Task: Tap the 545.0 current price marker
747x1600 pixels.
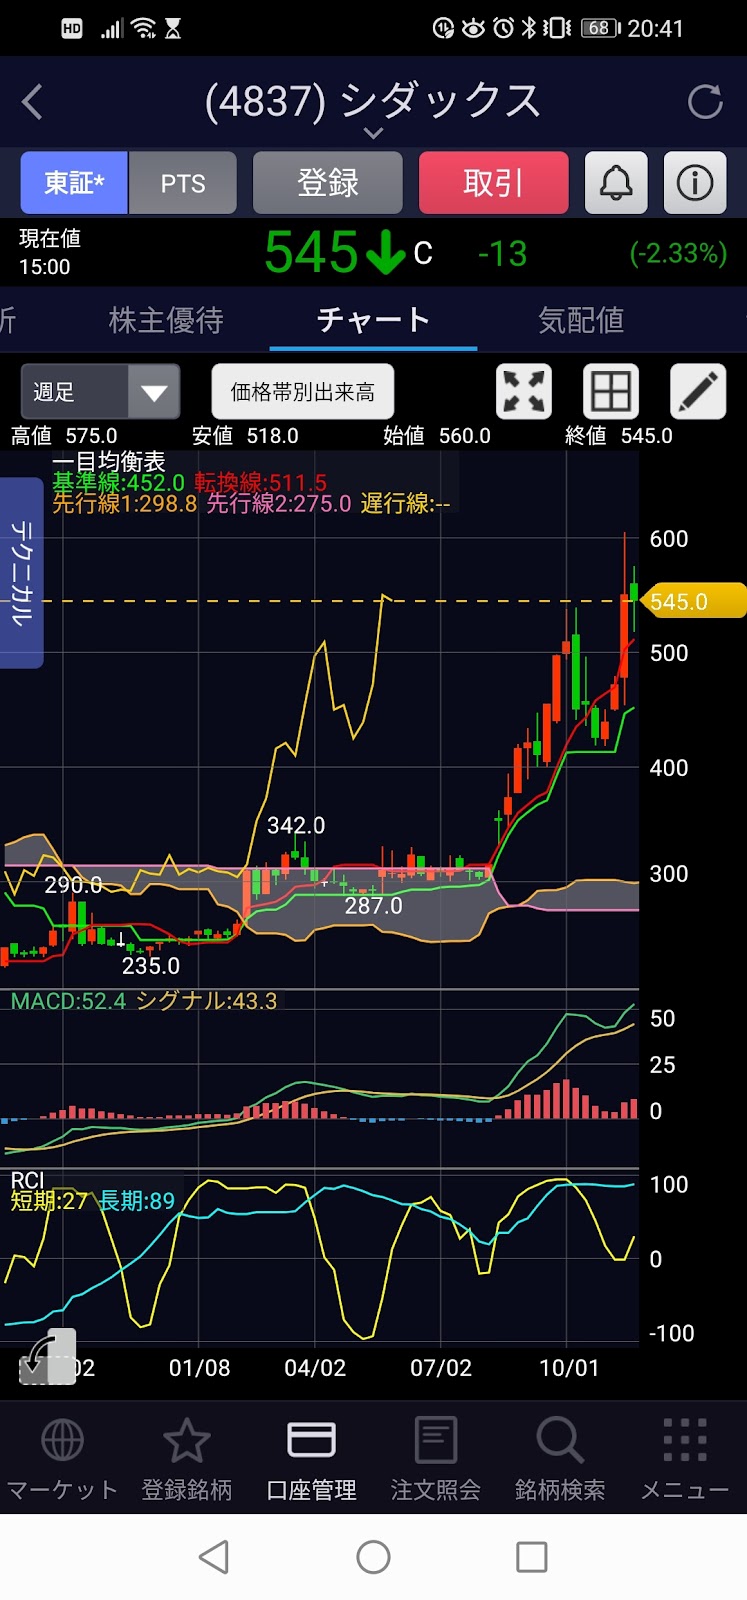Action: (x=694, y=601)
